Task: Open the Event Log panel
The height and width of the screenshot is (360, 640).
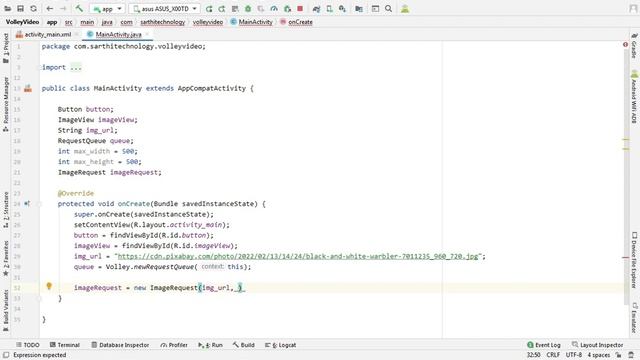Action: [x=544, y=345]
